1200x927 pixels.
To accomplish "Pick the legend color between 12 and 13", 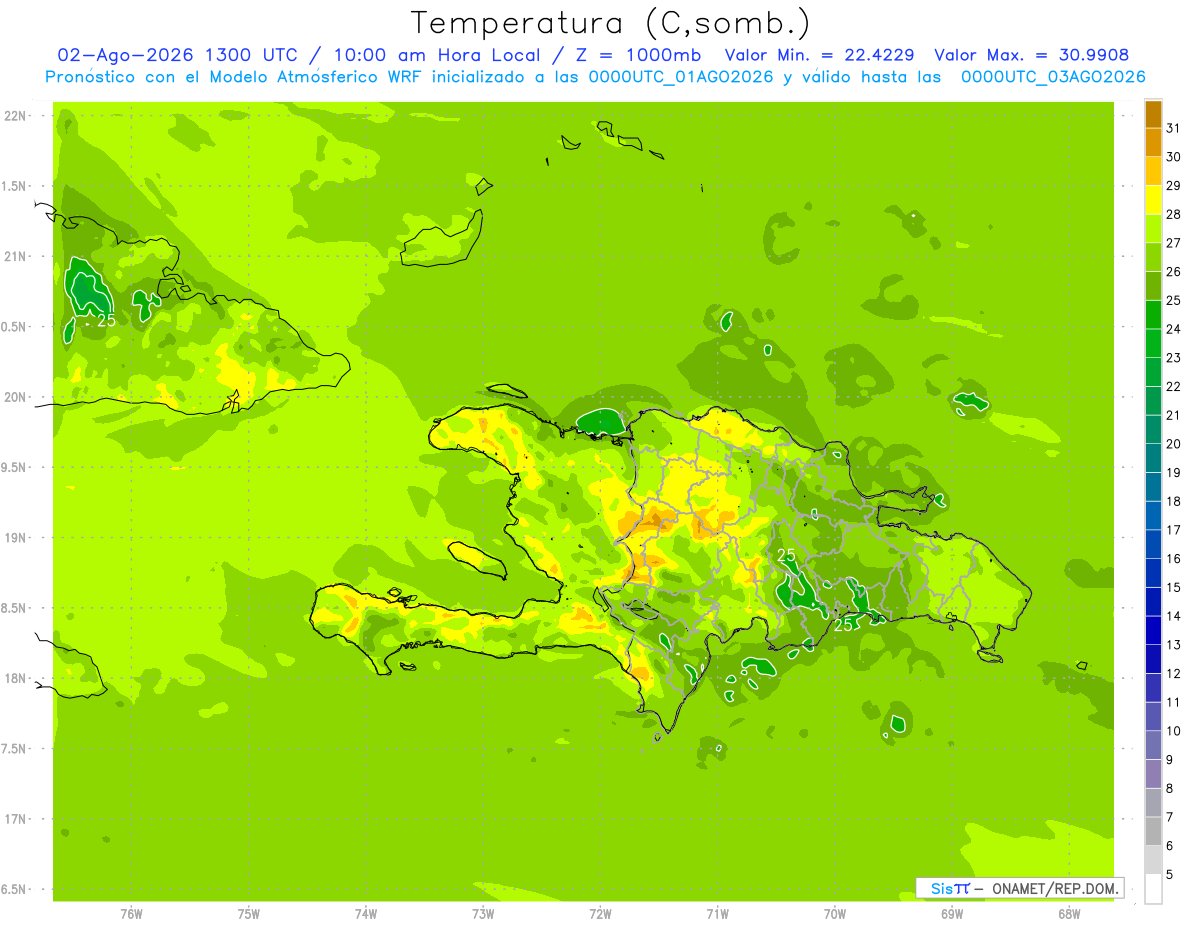I will [x=1153, y=659].
